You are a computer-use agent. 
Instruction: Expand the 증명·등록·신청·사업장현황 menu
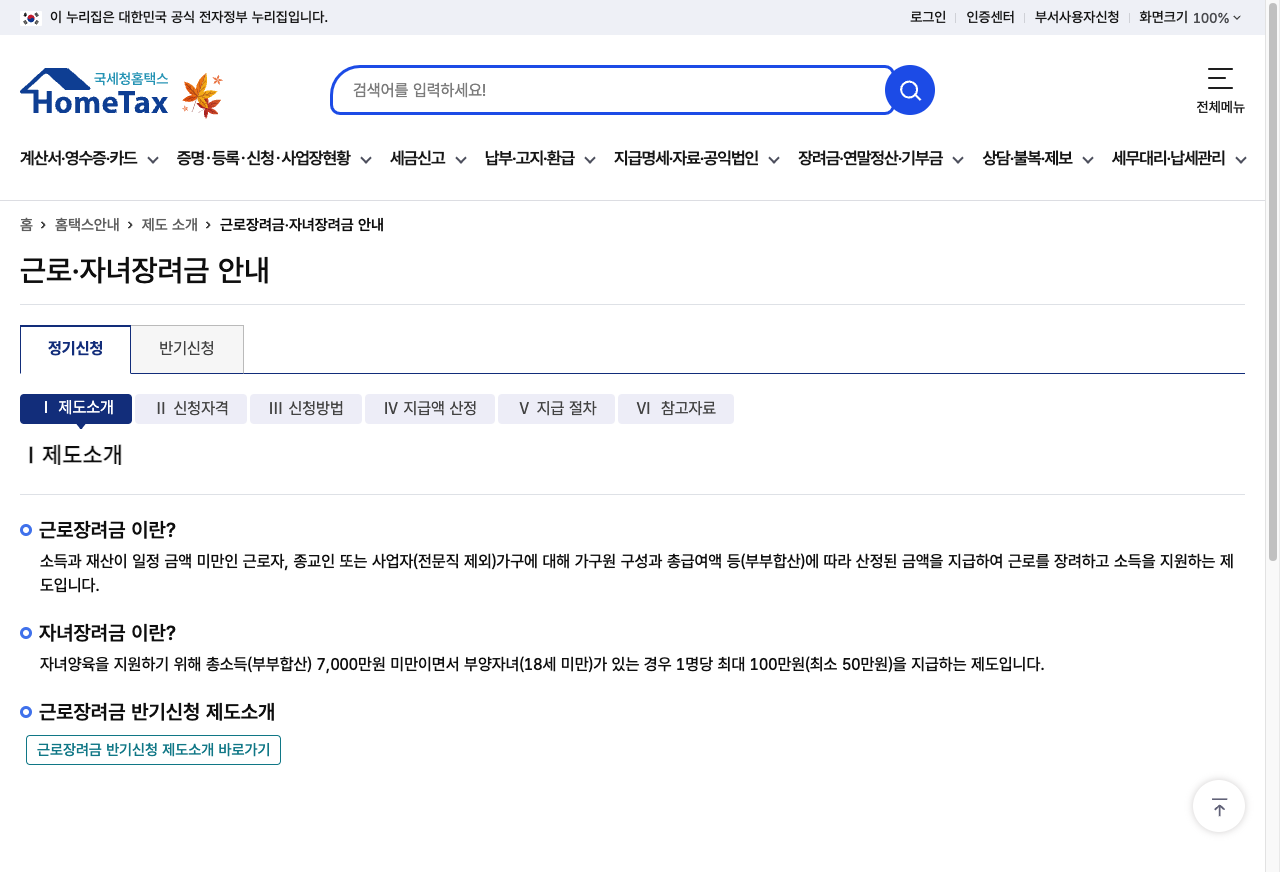274,158
